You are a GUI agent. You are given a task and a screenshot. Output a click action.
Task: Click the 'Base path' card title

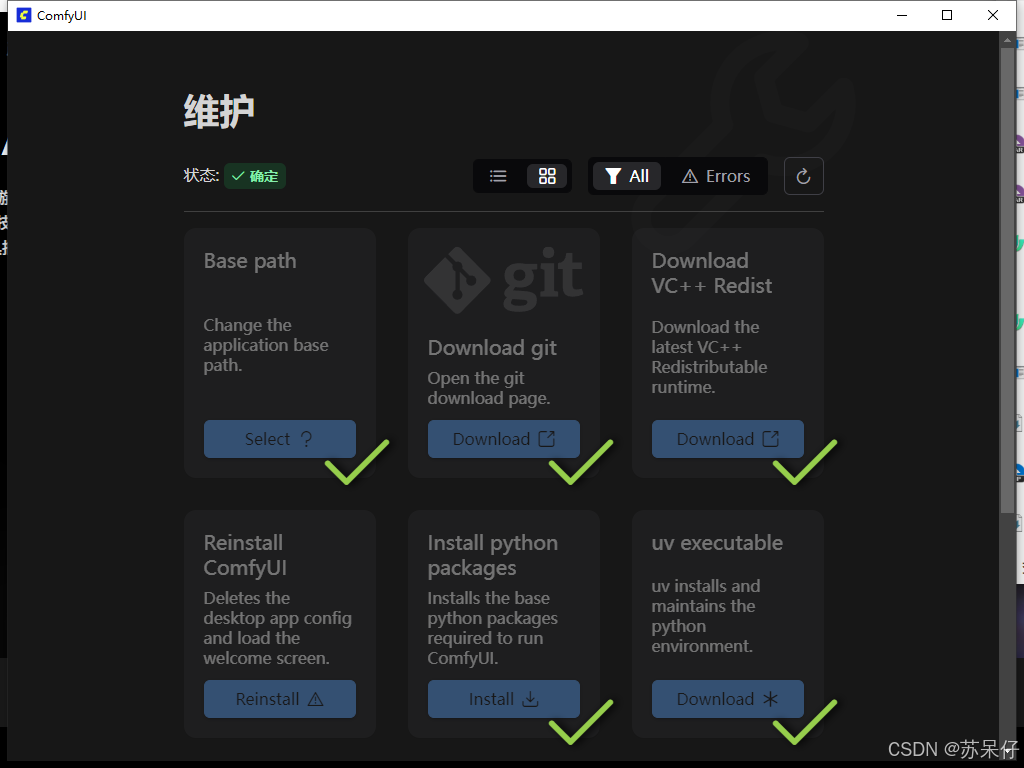pyautogui.click(x=250, y=261)
